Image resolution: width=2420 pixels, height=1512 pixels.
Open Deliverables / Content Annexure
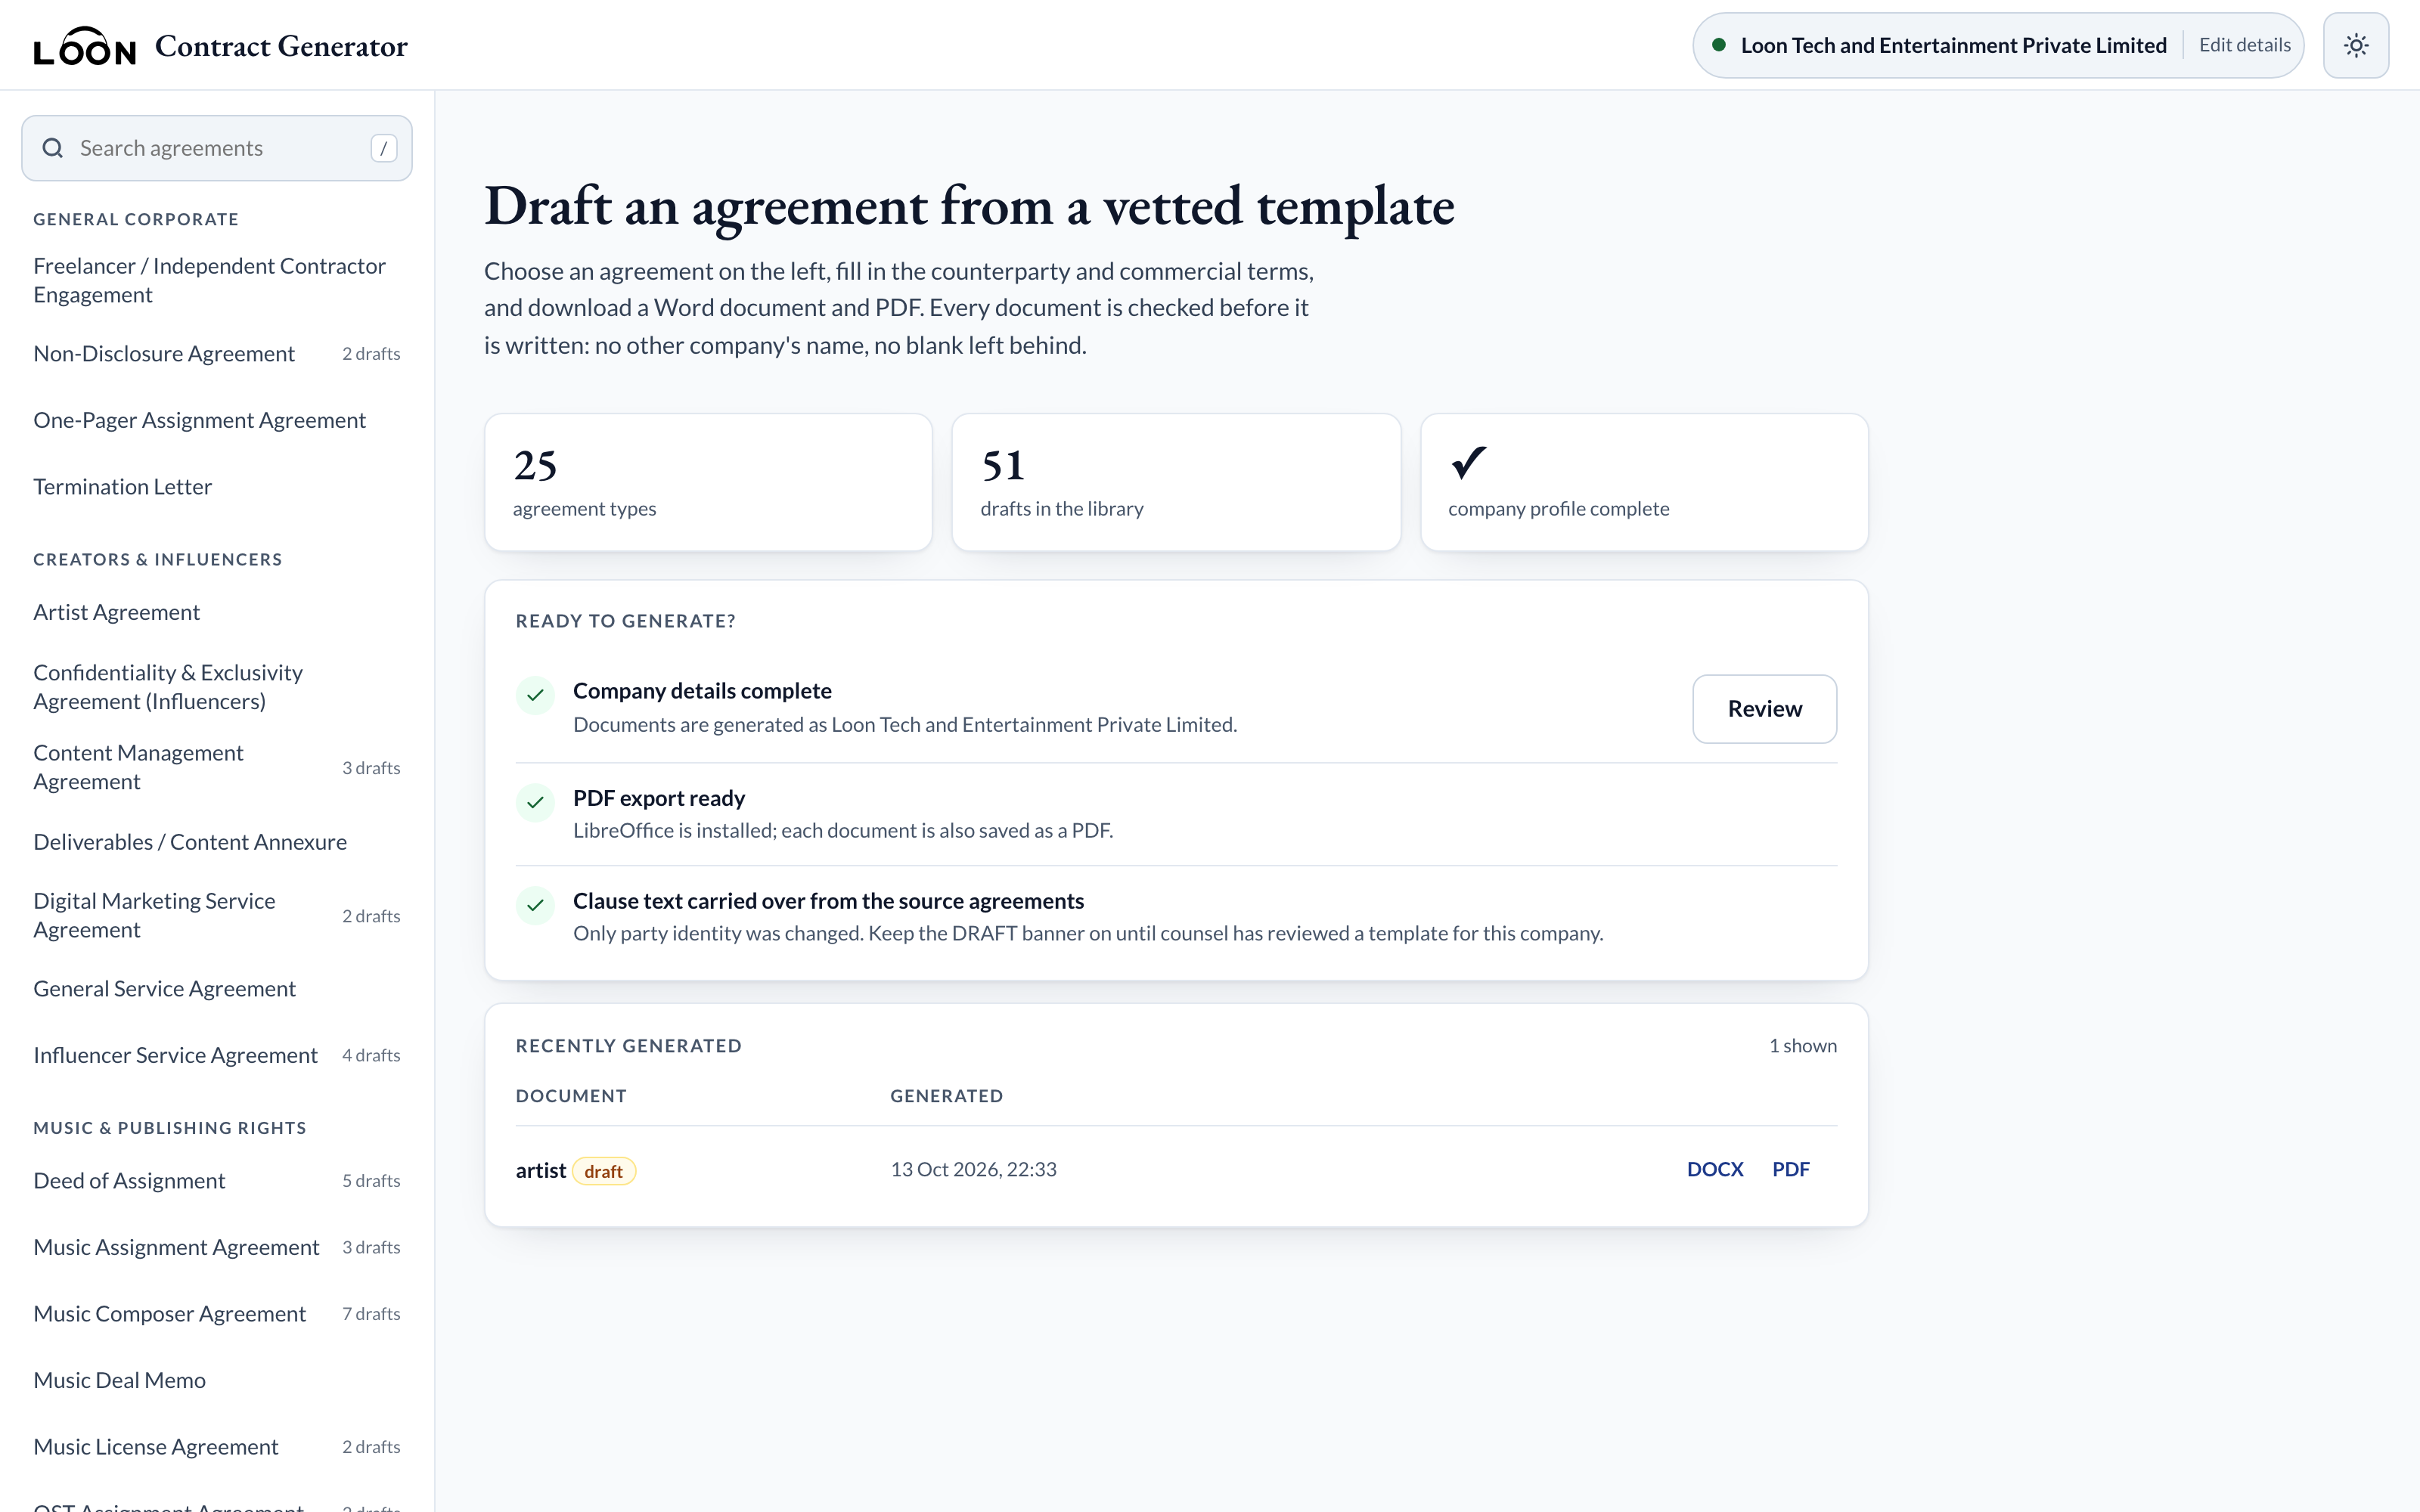(217, 842)
